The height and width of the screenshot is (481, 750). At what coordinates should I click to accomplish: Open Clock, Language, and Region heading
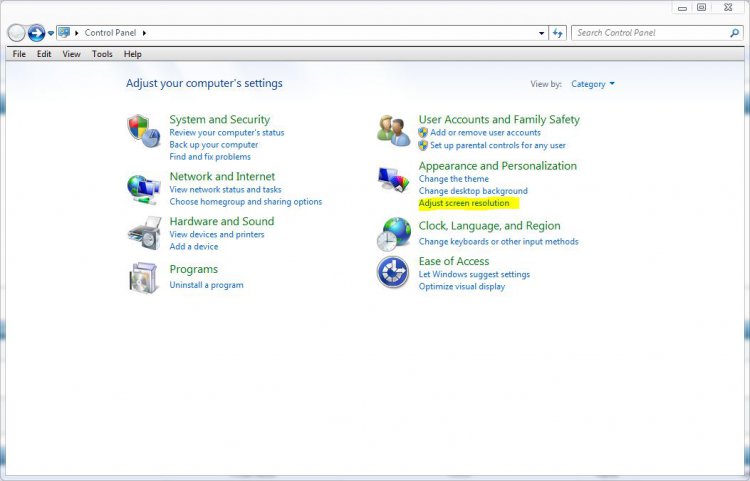[489, 226]
